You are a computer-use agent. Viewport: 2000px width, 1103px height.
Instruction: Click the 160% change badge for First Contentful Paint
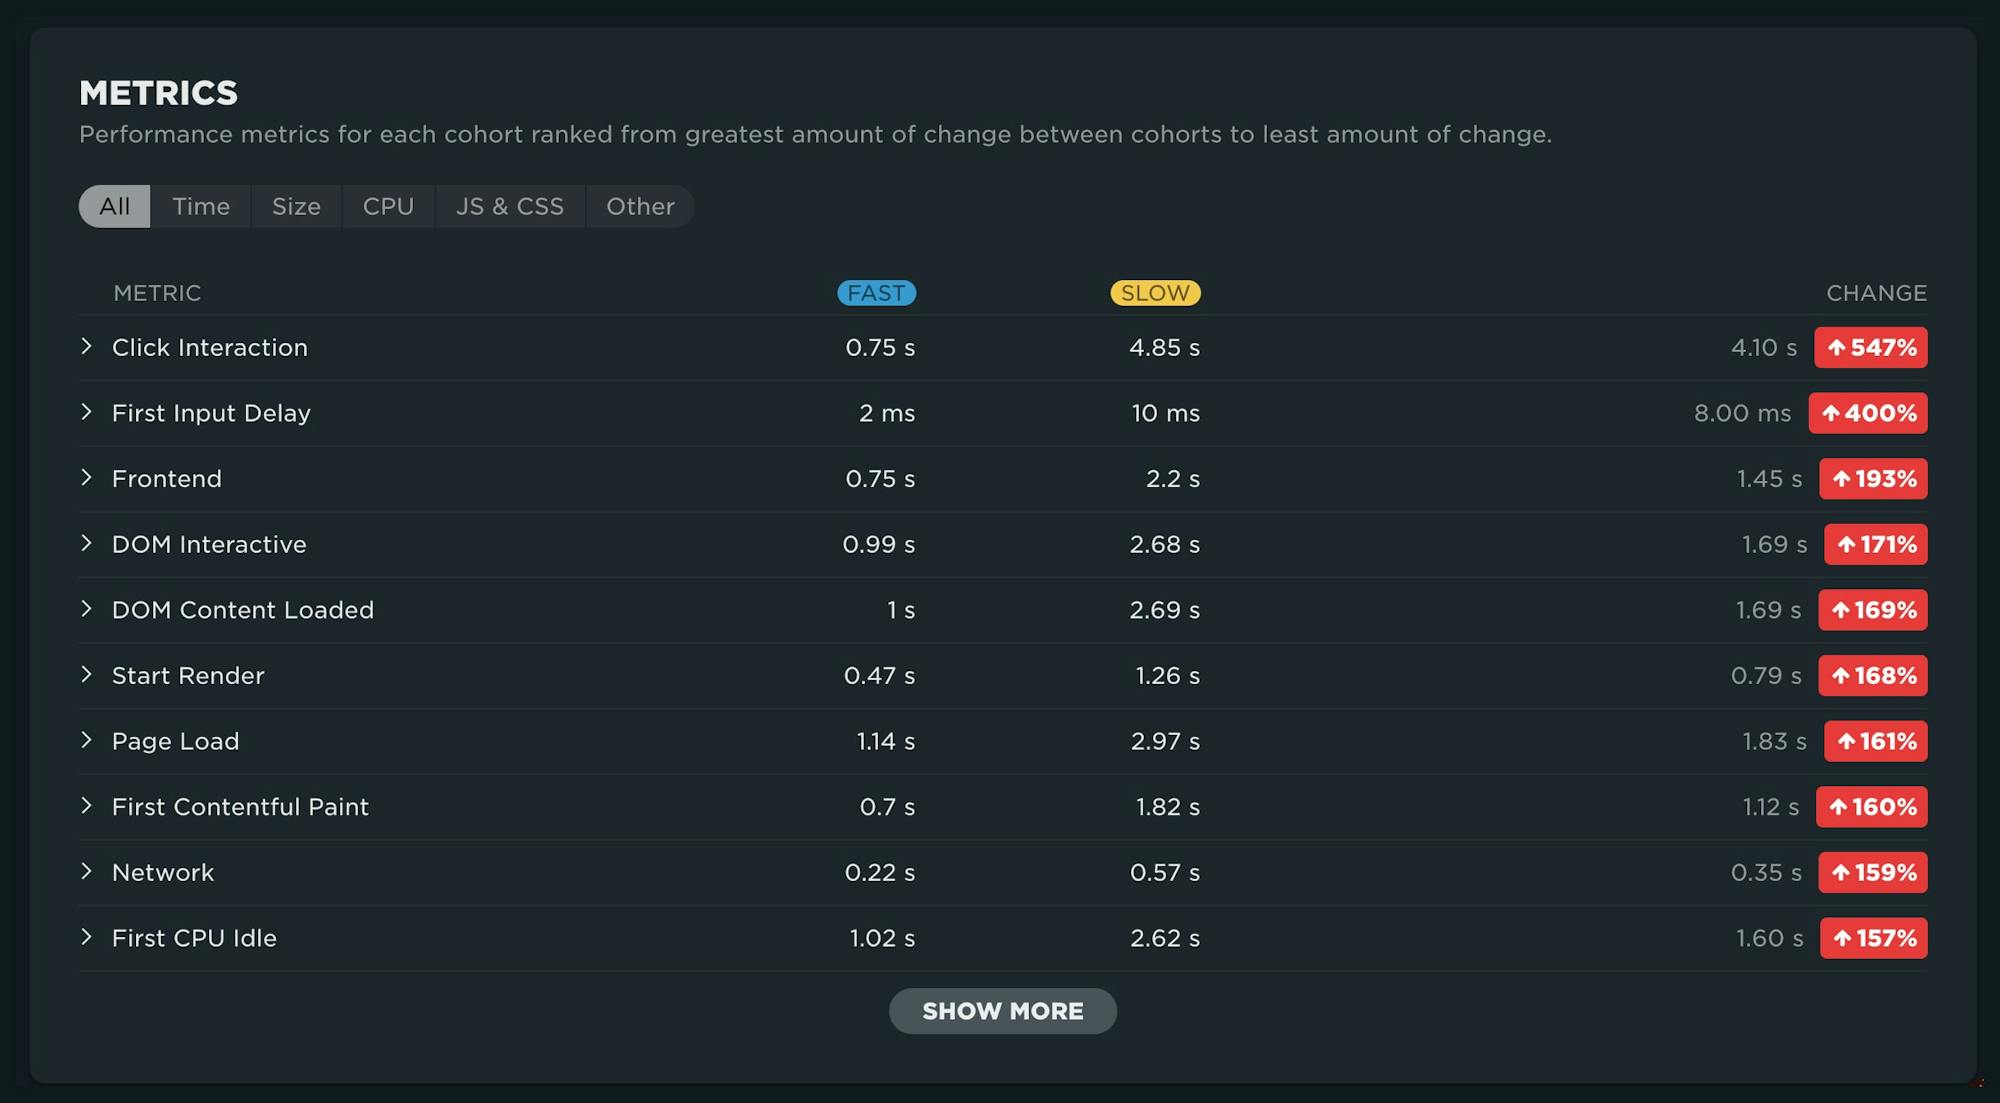pos(1871,807)
